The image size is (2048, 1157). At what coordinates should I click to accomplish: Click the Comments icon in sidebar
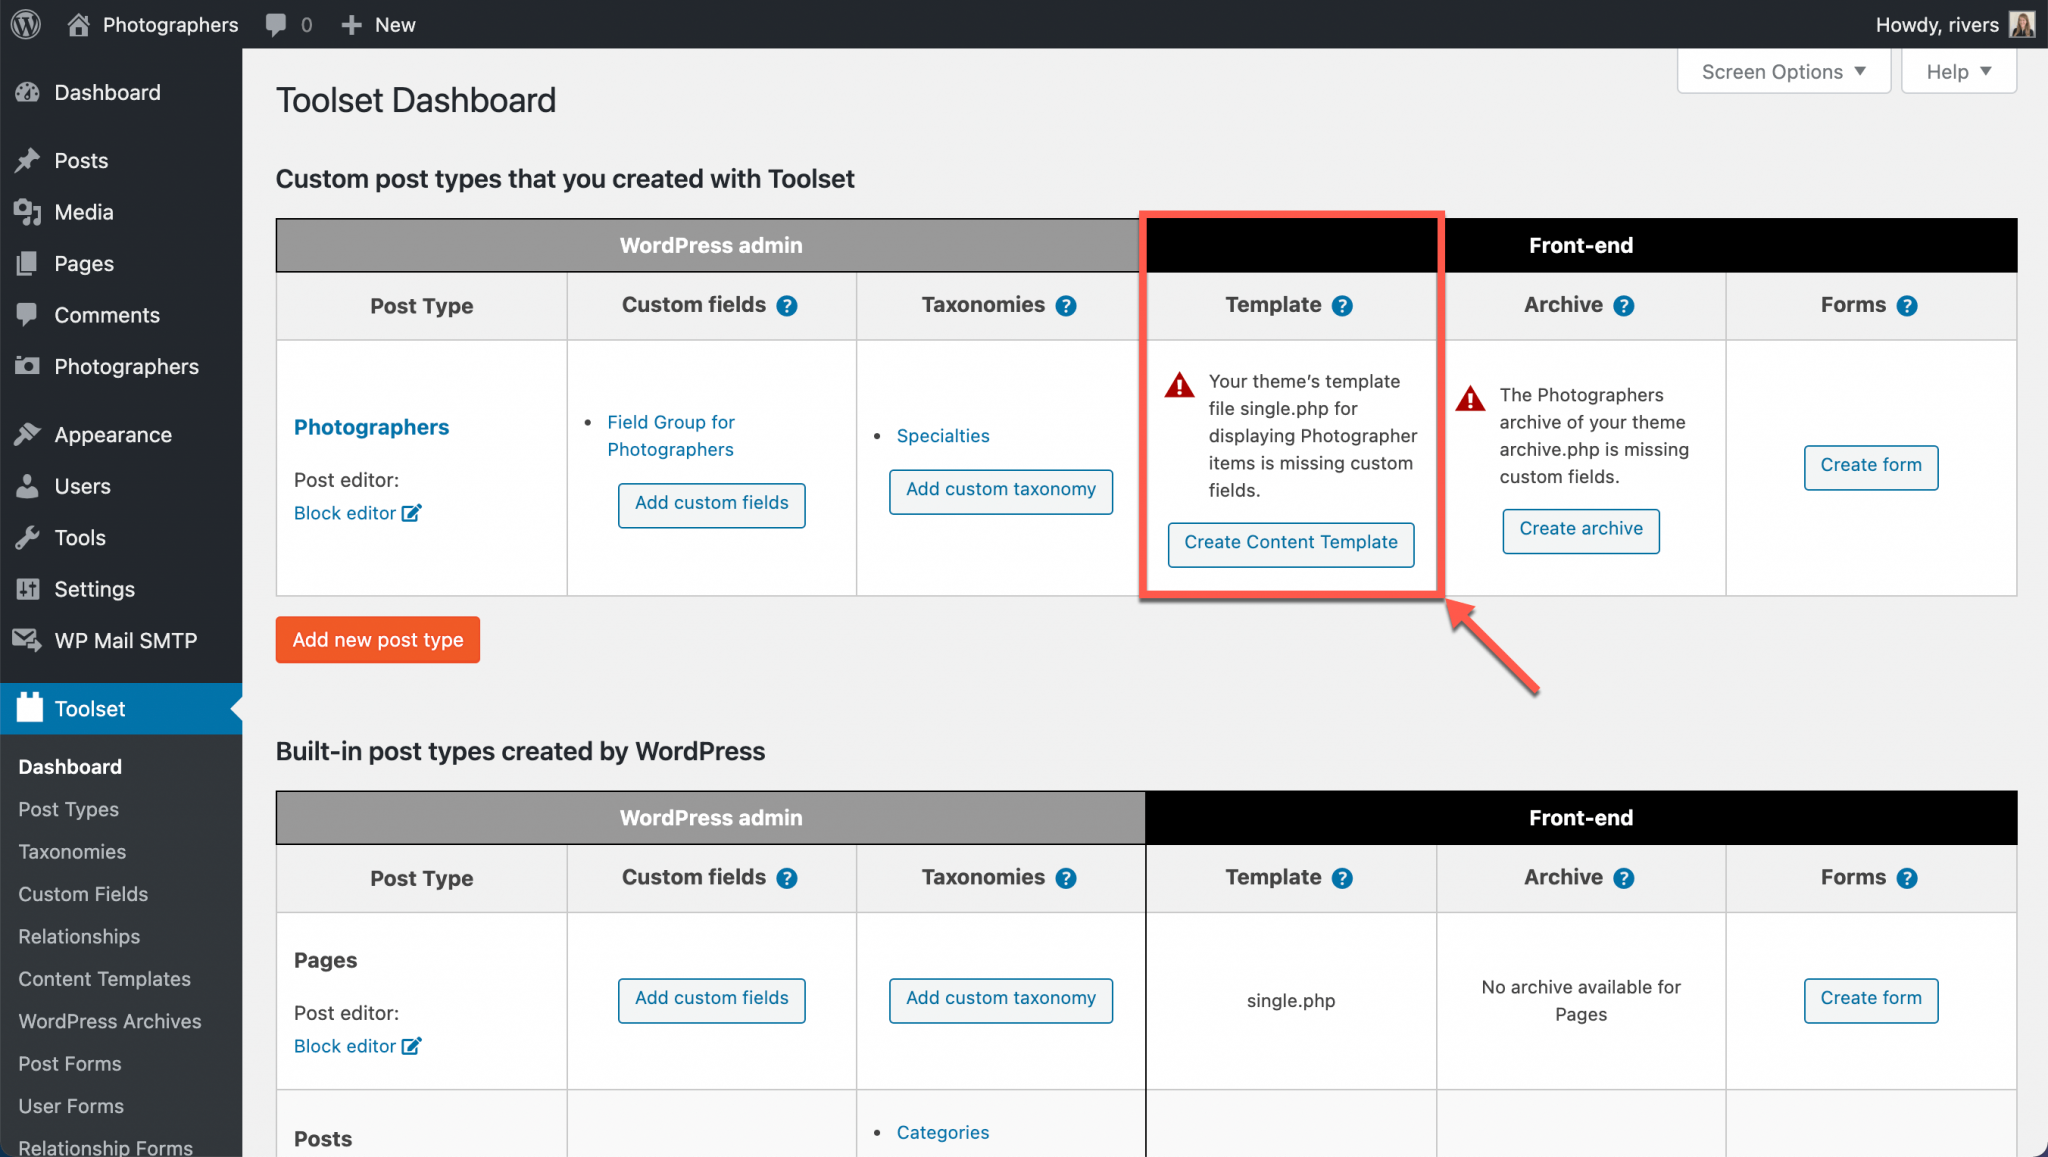[x=28, y=314]
